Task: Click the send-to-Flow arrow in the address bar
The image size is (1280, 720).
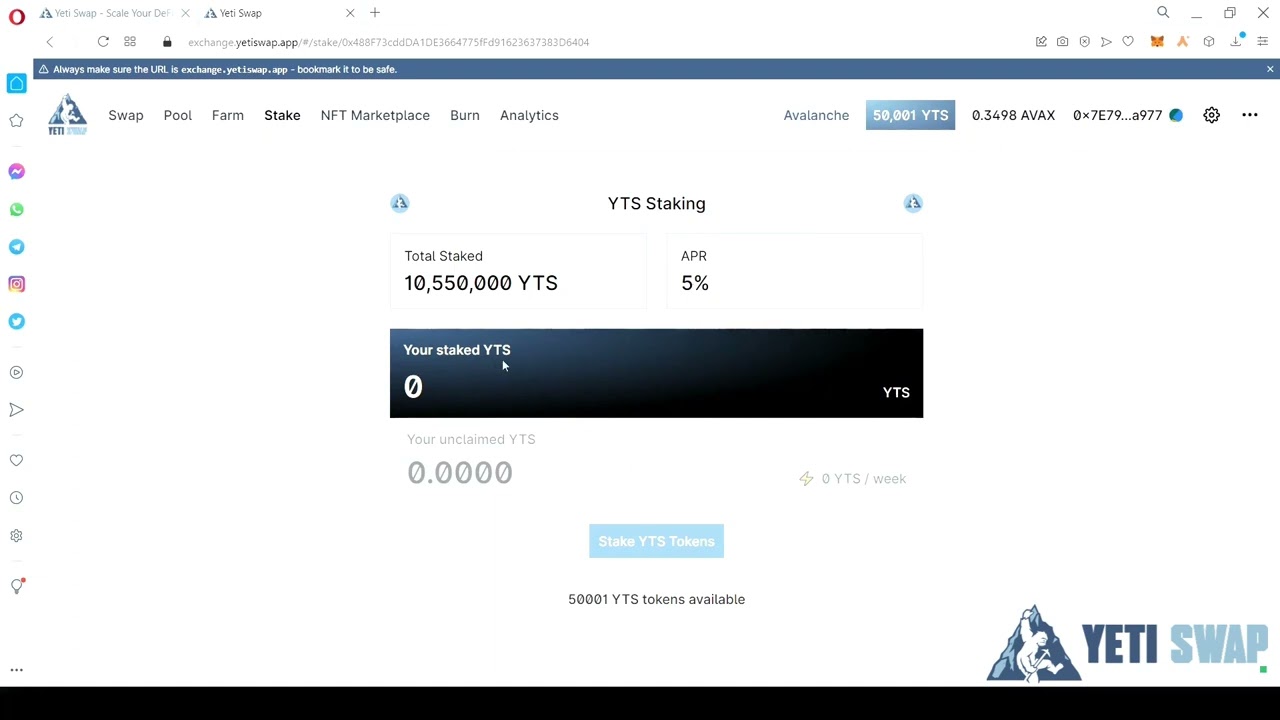Action: click(x=1106, y=42)
